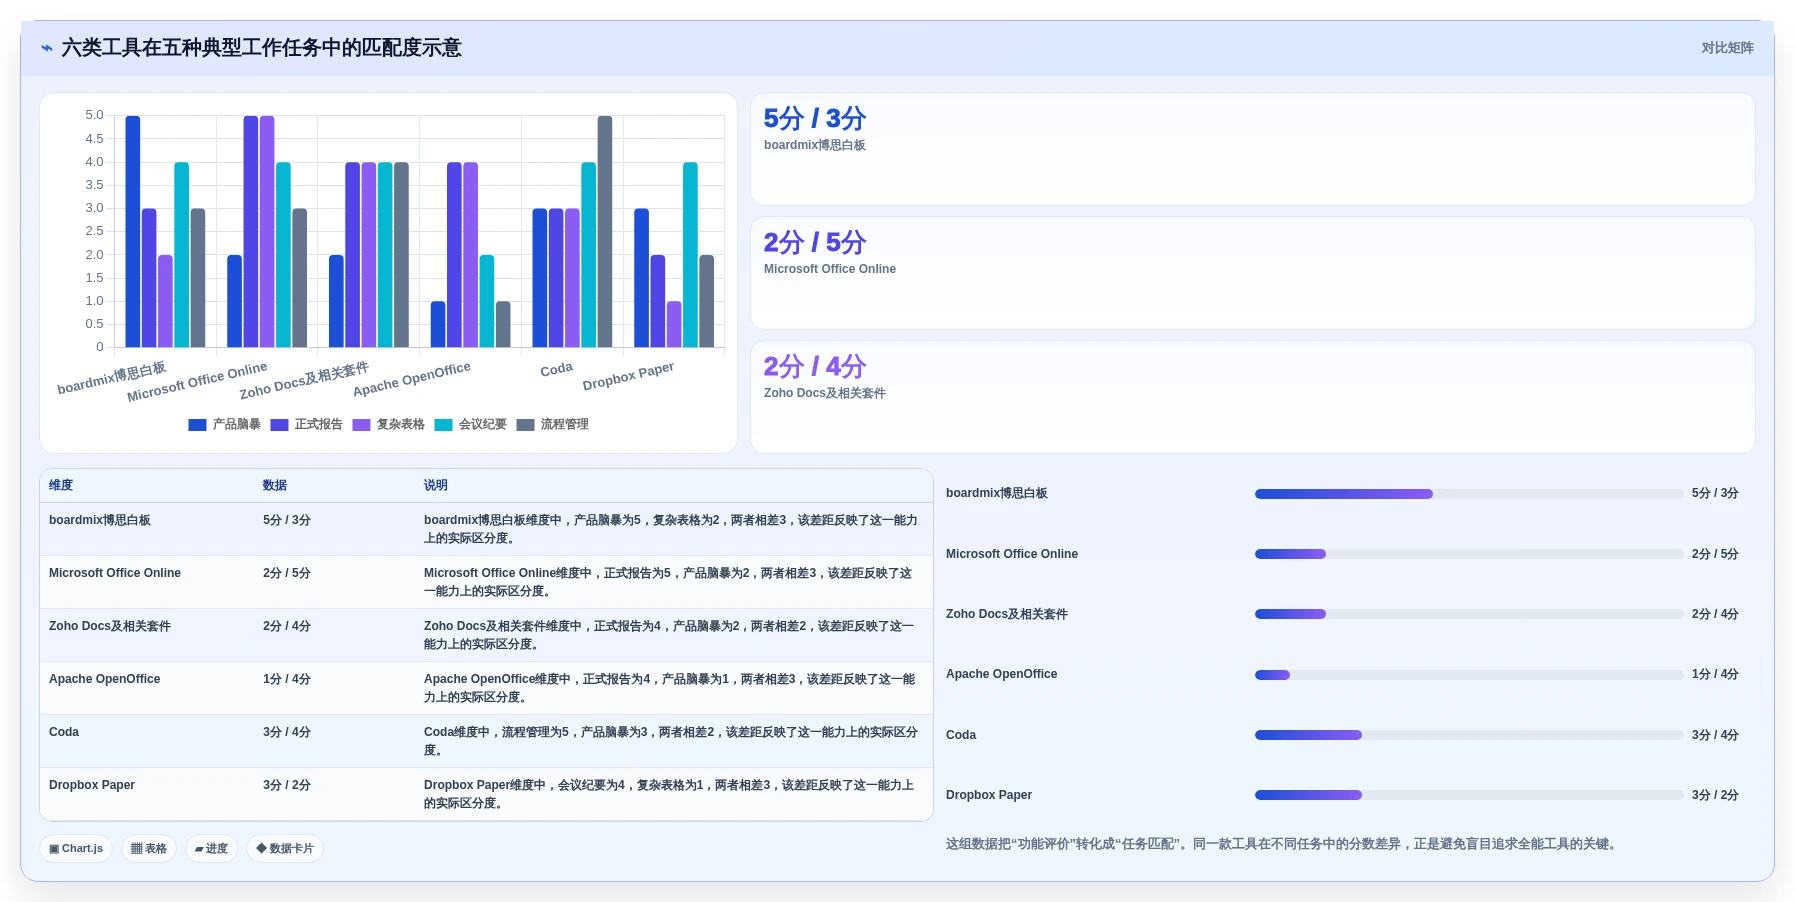Screen dimensions: 1795x902
Task: Toggle the 产品脑暴 legend swatch
Action: [197, 425]
